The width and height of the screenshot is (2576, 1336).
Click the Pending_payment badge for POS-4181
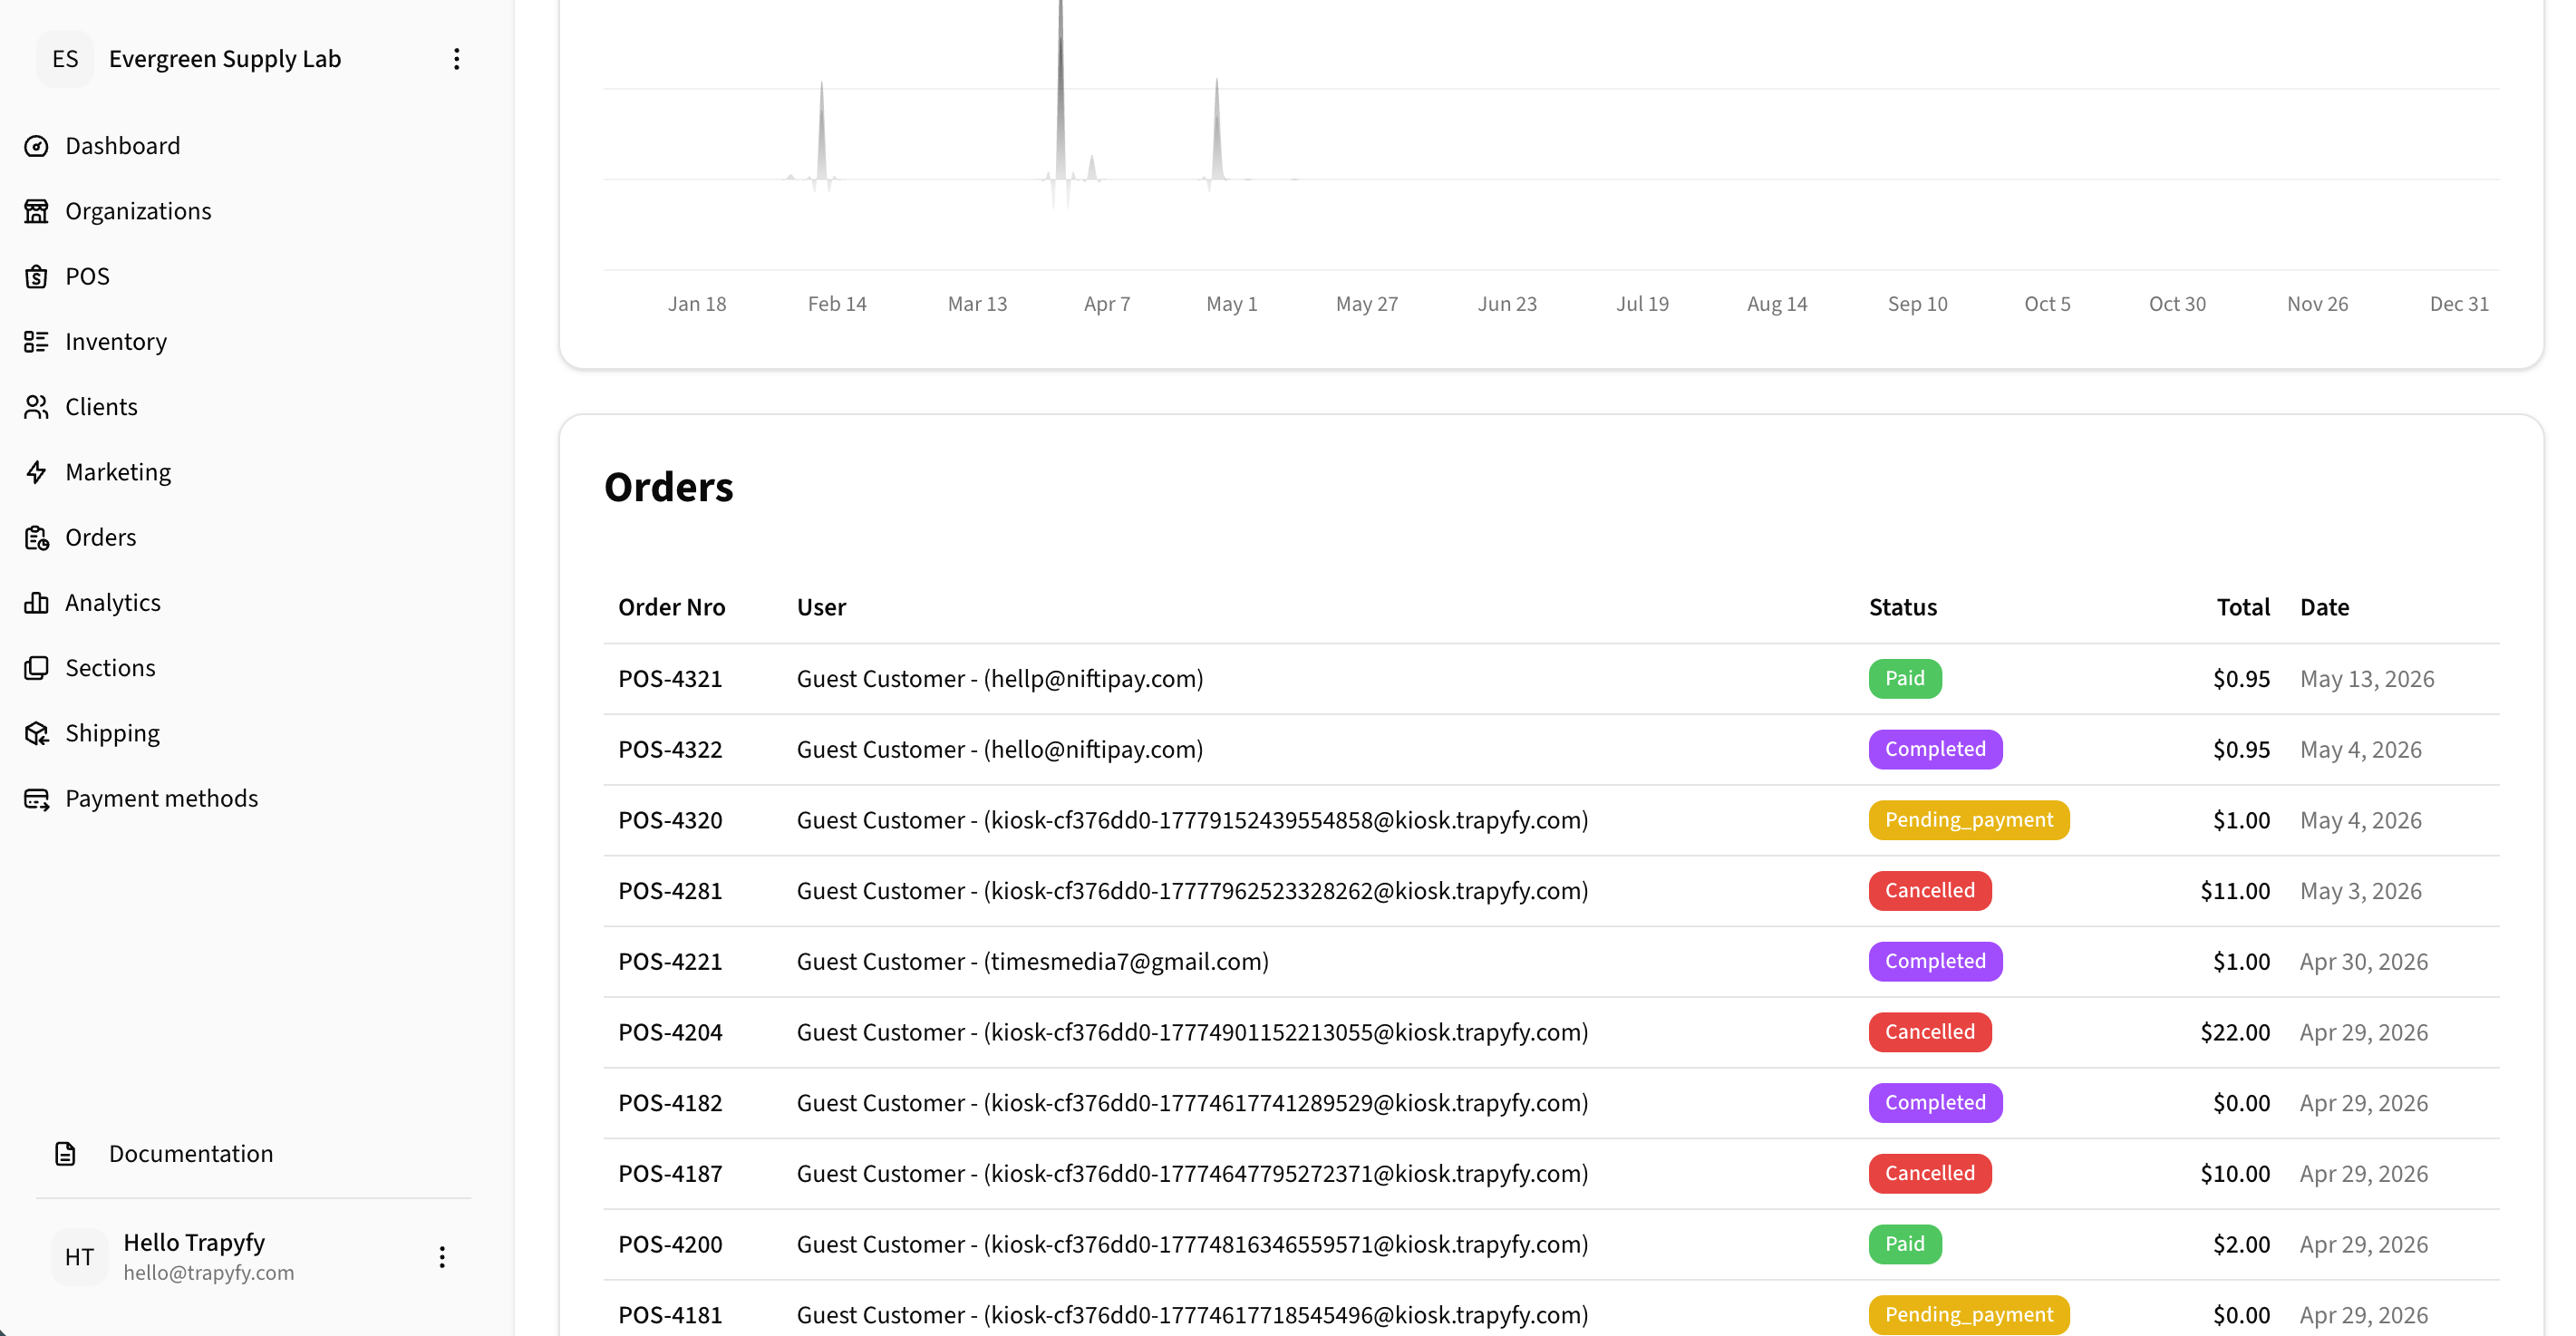point(1969,1315)
